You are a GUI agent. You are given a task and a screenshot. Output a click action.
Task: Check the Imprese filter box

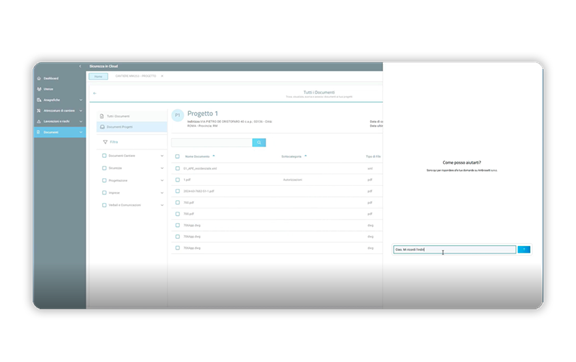point(104,193)
